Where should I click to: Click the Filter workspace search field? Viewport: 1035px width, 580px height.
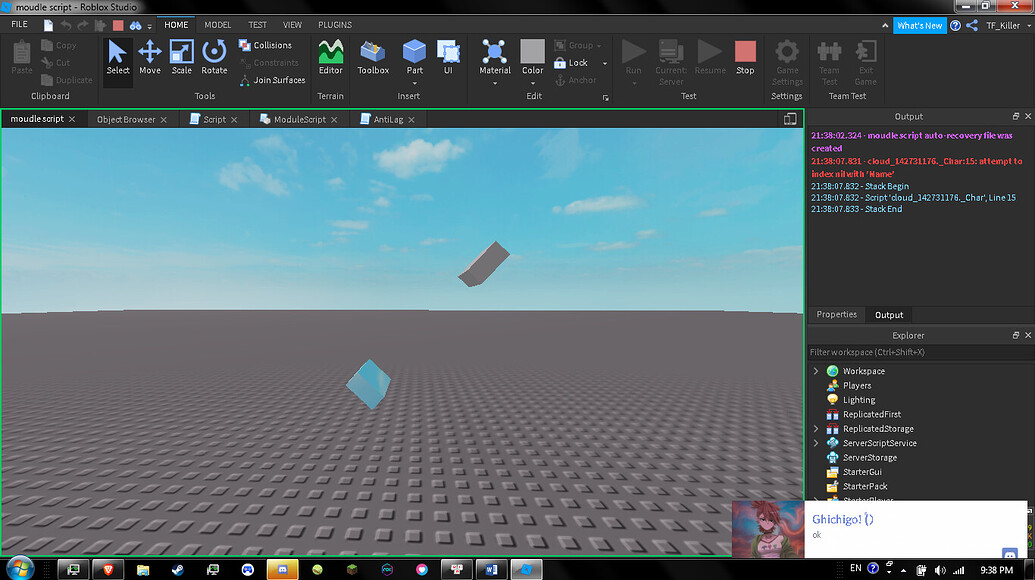pos(920,352)
